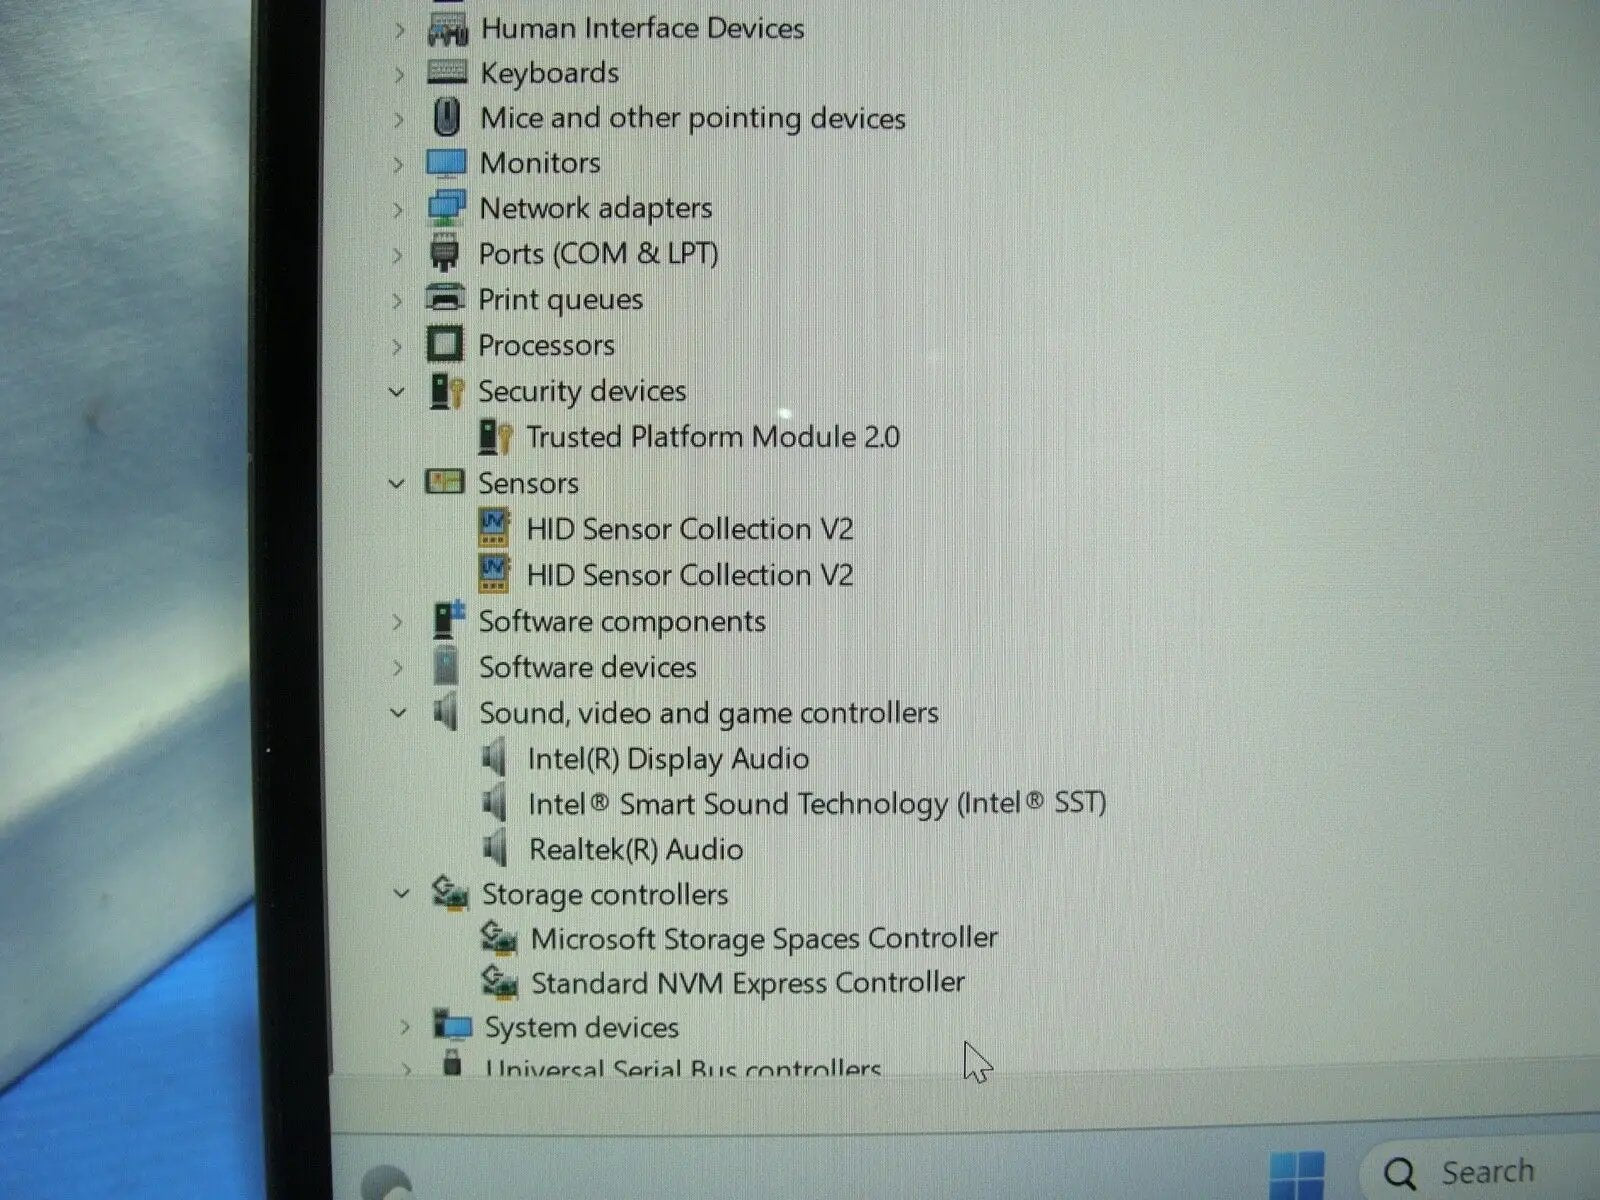1600x1200 pixels.
Task: Click the Ports (COM & LPT) icon
Action: click(444, 254)
